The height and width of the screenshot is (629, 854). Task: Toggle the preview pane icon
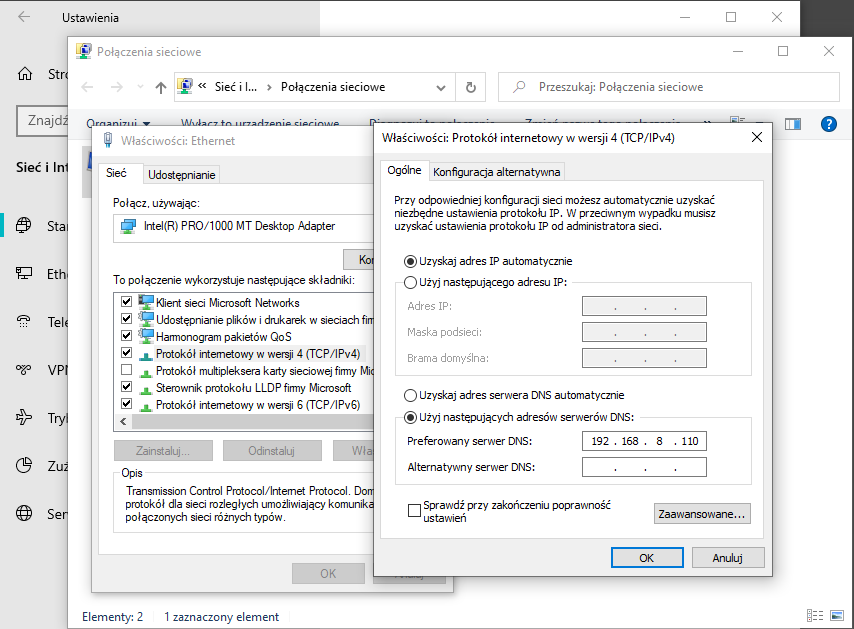pos(793,125)
